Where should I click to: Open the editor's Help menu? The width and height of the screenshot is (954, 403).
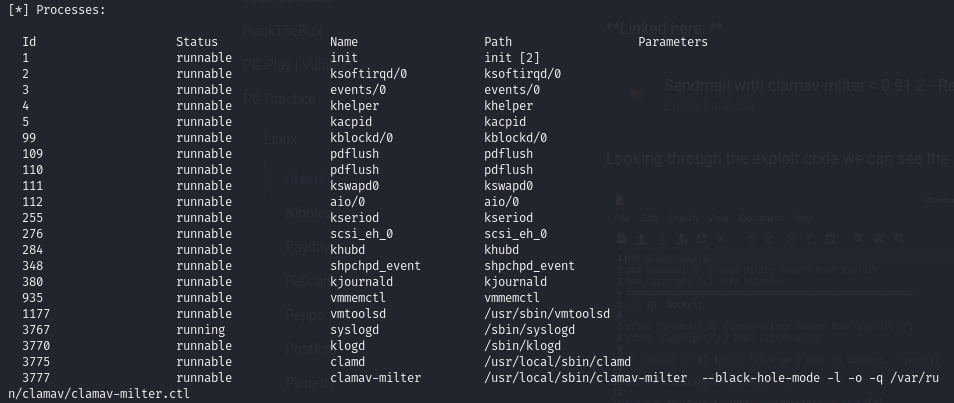[803, 218]
